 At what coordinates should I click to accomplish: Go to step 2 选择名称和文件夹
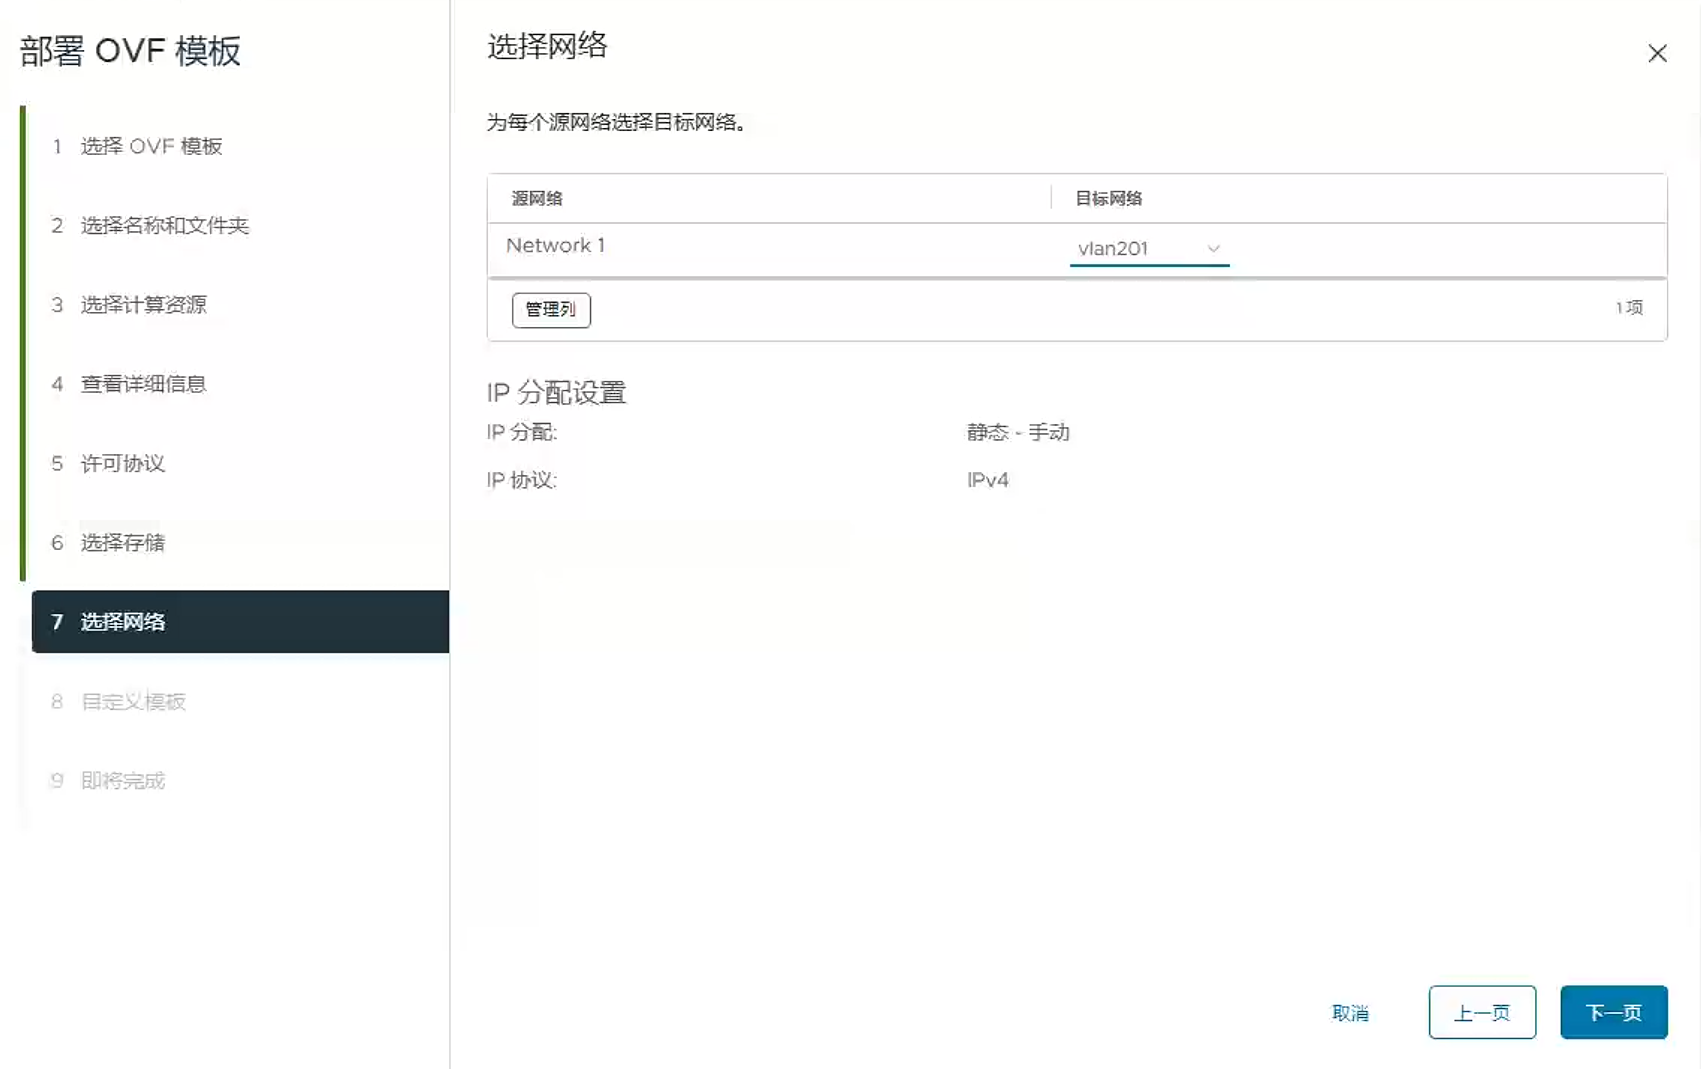[164, 225]
